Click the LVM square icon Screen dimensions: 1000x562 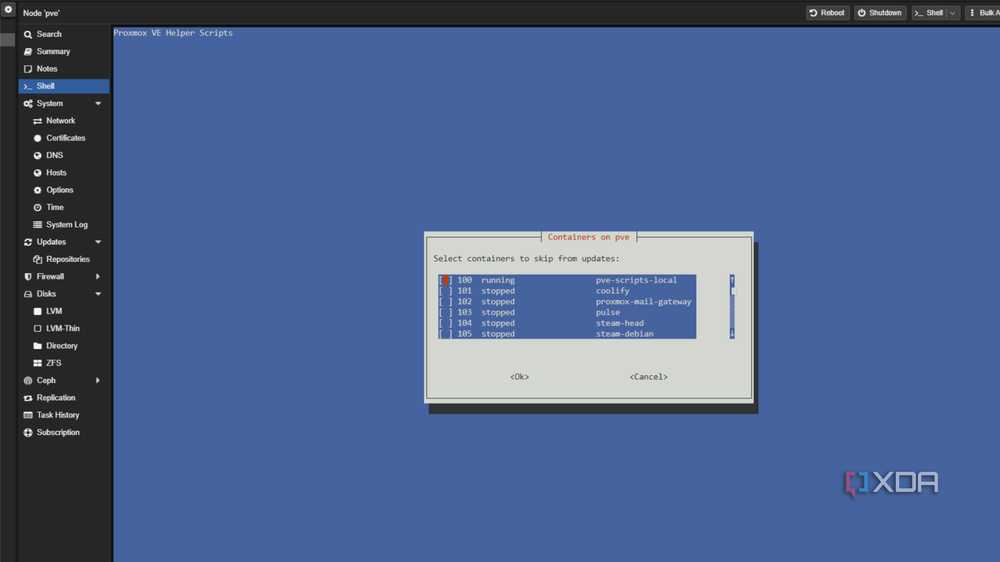pos(38,311)
